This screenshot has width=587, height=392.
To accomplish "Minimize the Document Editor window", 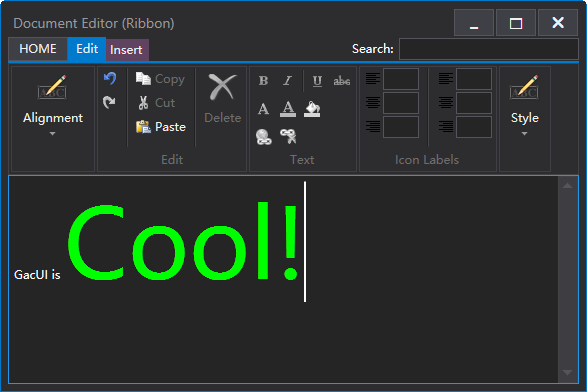I will point(474,23).
